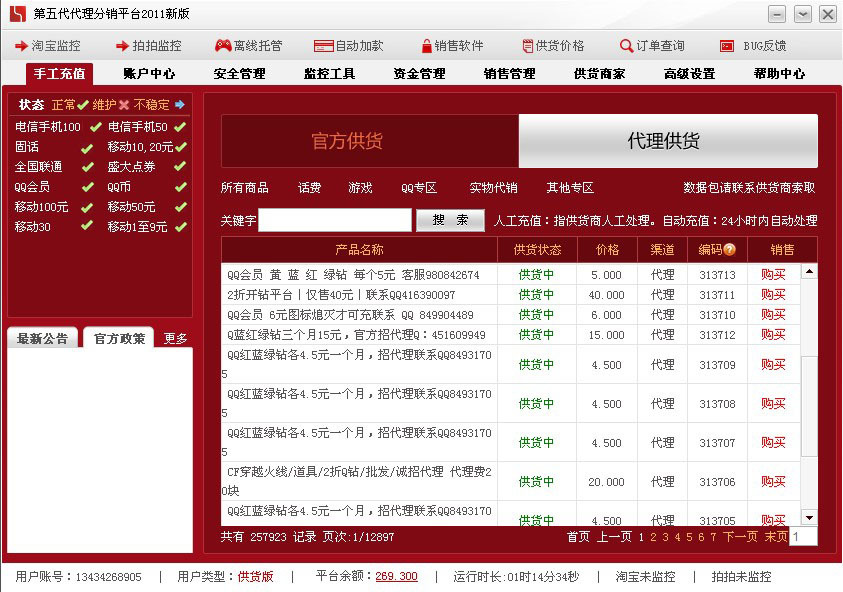Click 平台余额 269.300 link
The image size is (843, 592).
click(x=396, y=576)
